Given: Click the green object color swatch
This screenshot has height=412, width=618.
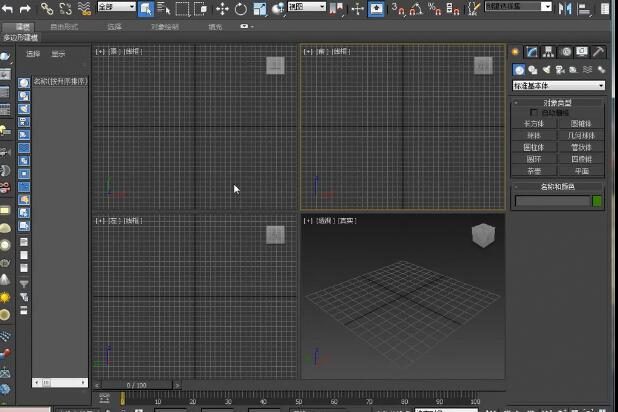Looking at the screenshot, I should [597, 201].
